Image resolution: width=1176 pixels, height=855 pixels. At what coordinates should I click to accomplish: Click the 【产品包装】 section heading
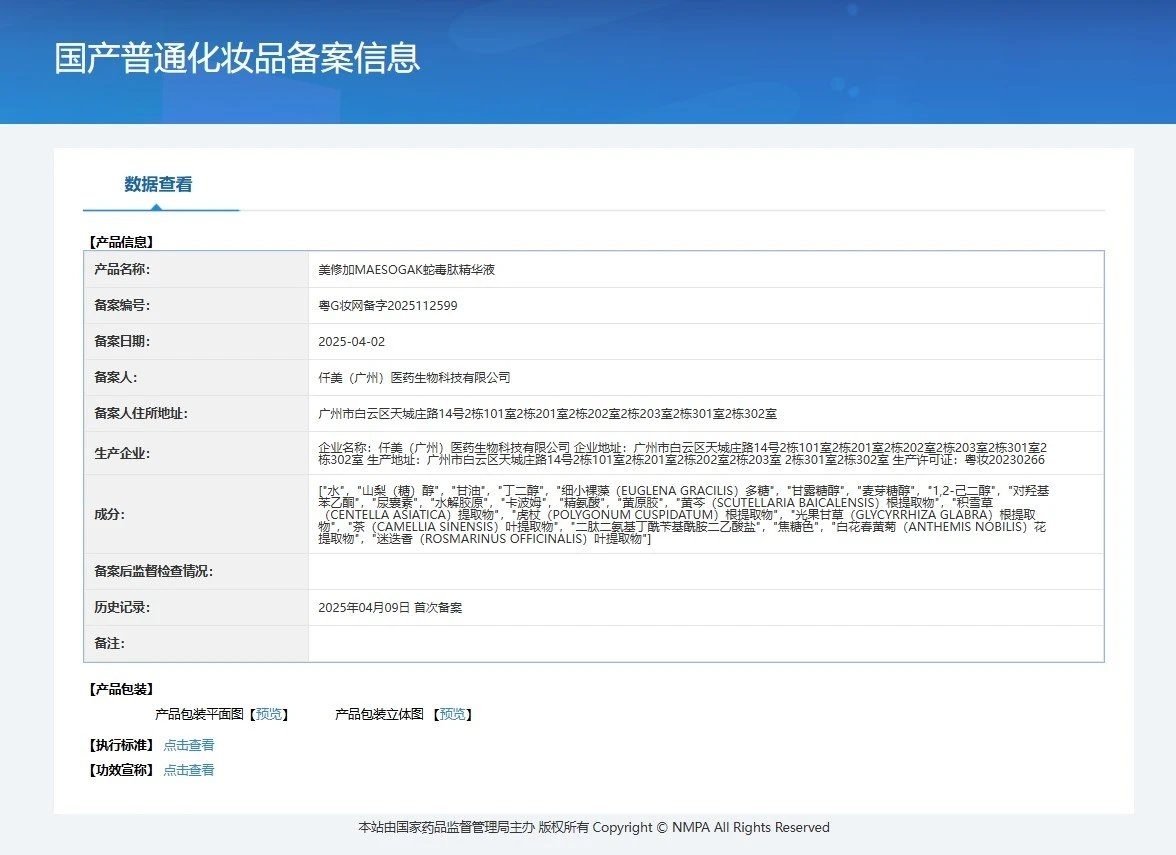[121, 688]
